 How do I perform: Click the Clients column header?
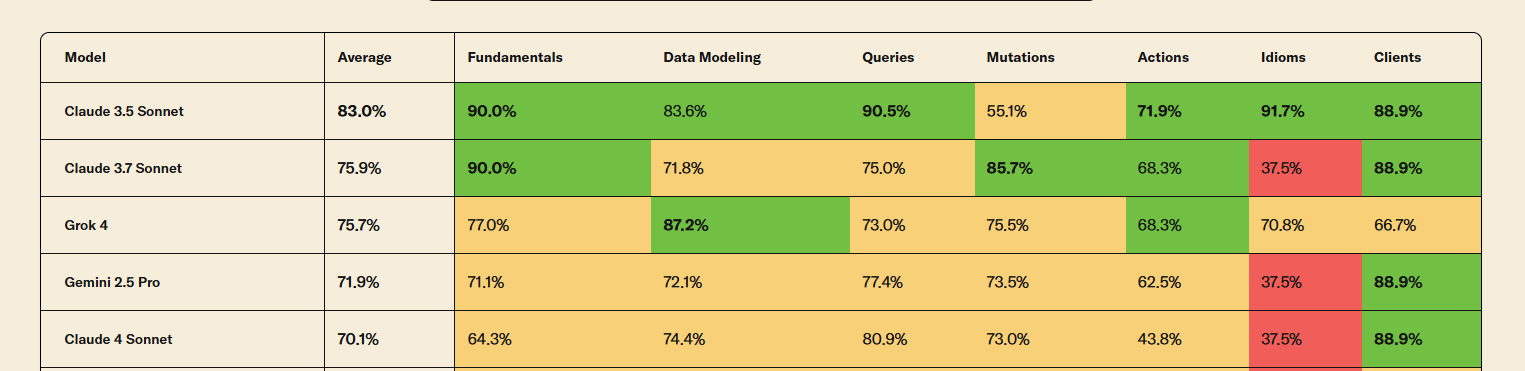point(1397,57)
